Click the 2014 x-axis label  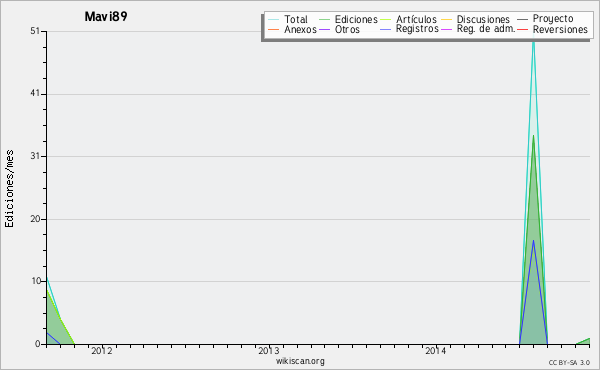point(435,351)
